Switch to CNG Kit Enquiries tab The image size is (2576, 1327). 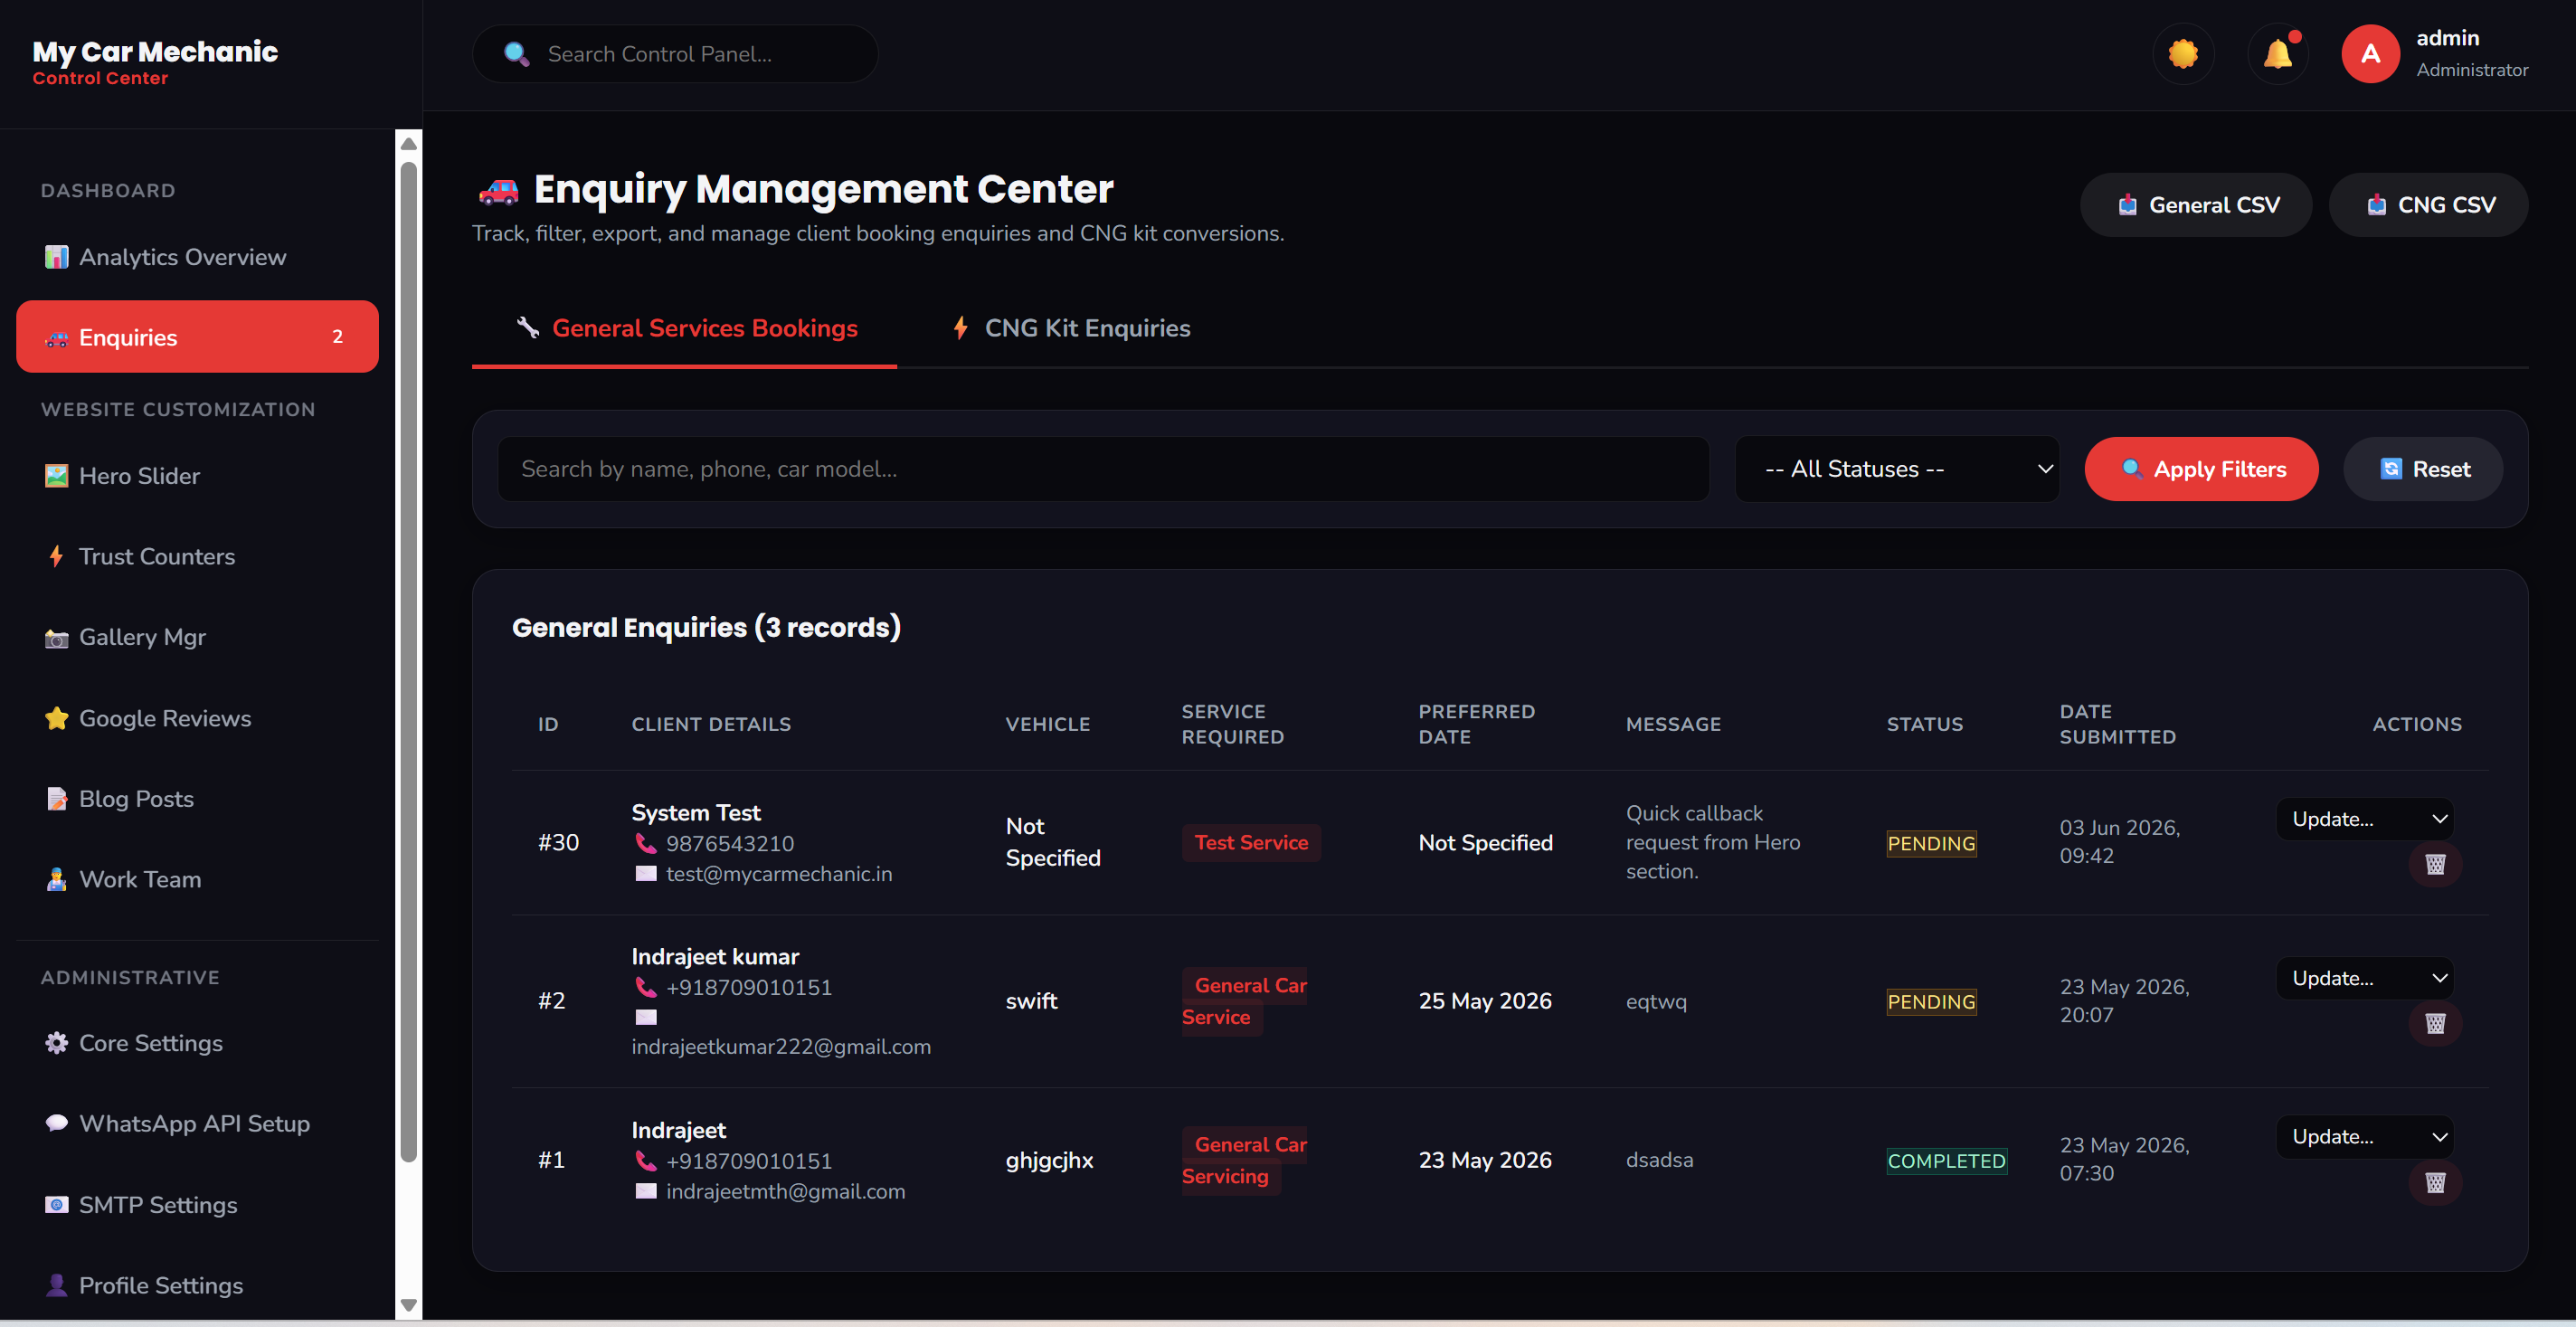coord(1070,328)
